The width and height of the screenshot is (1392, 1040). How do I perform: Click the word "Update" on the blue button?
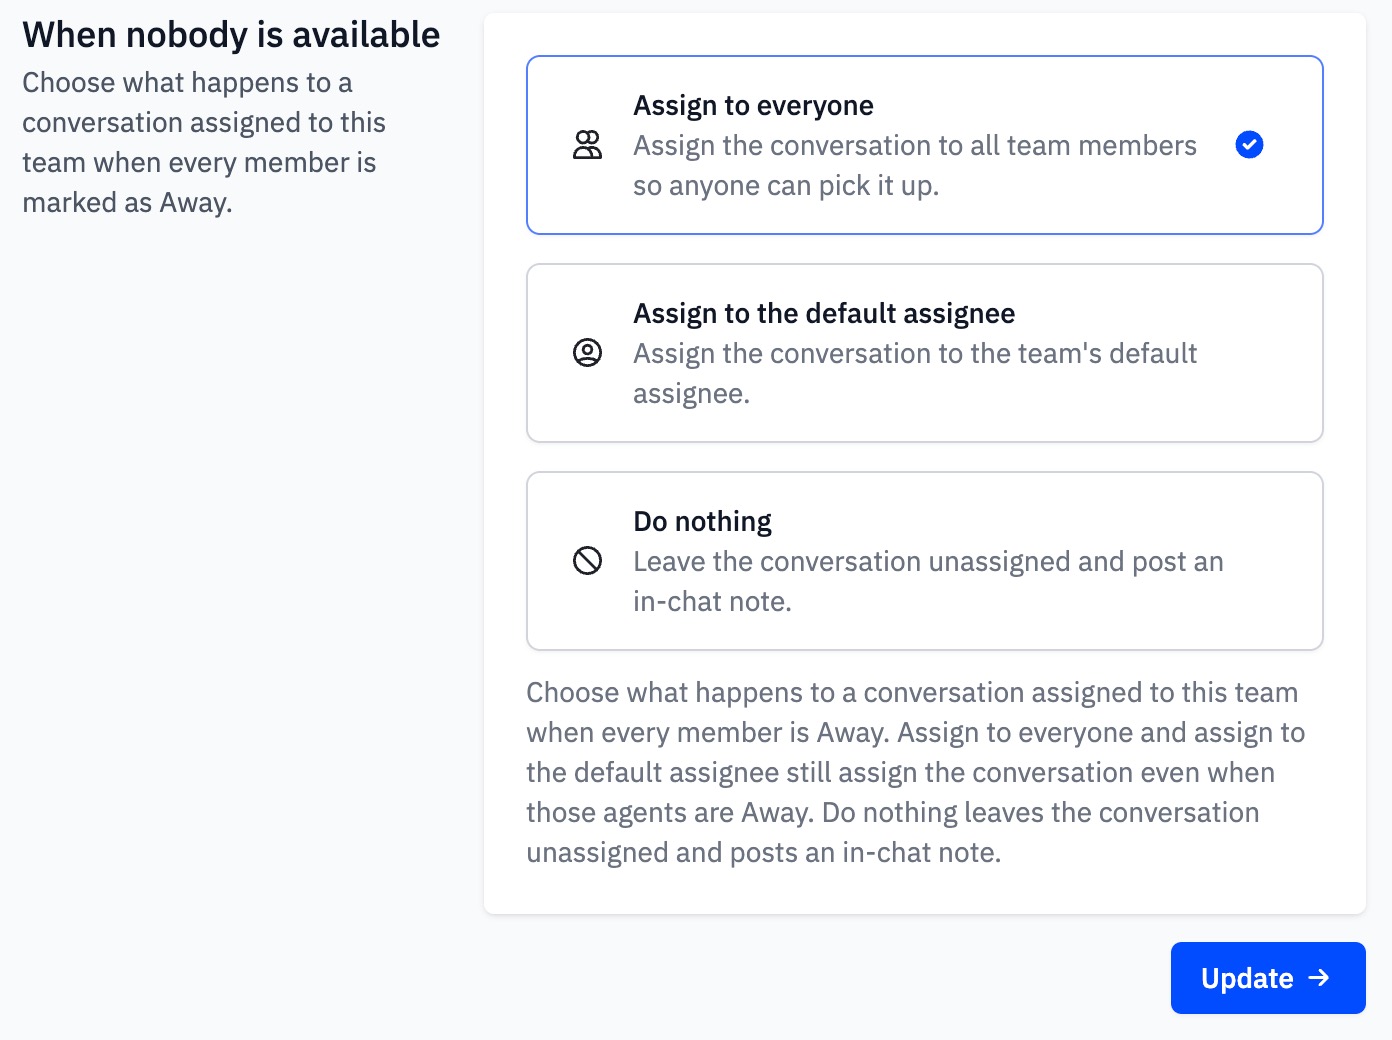click(1247, 978)
